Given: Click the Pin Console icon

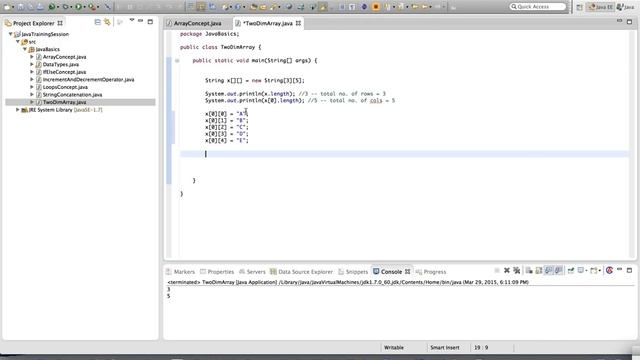Looking at the screenshot, I should [x=571, y=270].
